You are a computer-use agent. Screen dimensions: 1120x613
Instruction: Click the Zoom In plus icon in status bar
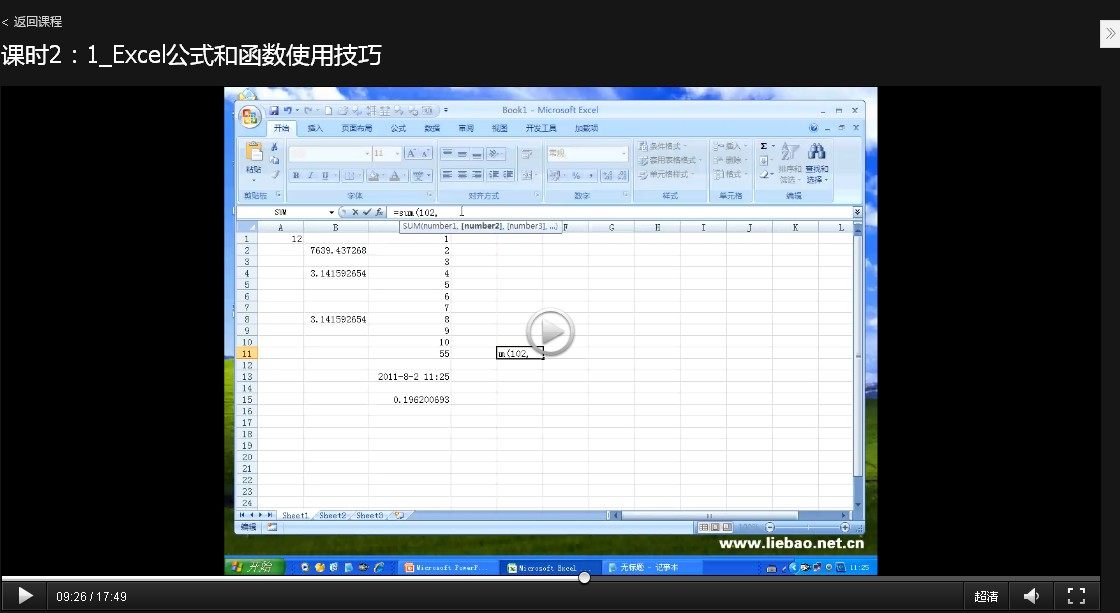[x=845, y=527]
